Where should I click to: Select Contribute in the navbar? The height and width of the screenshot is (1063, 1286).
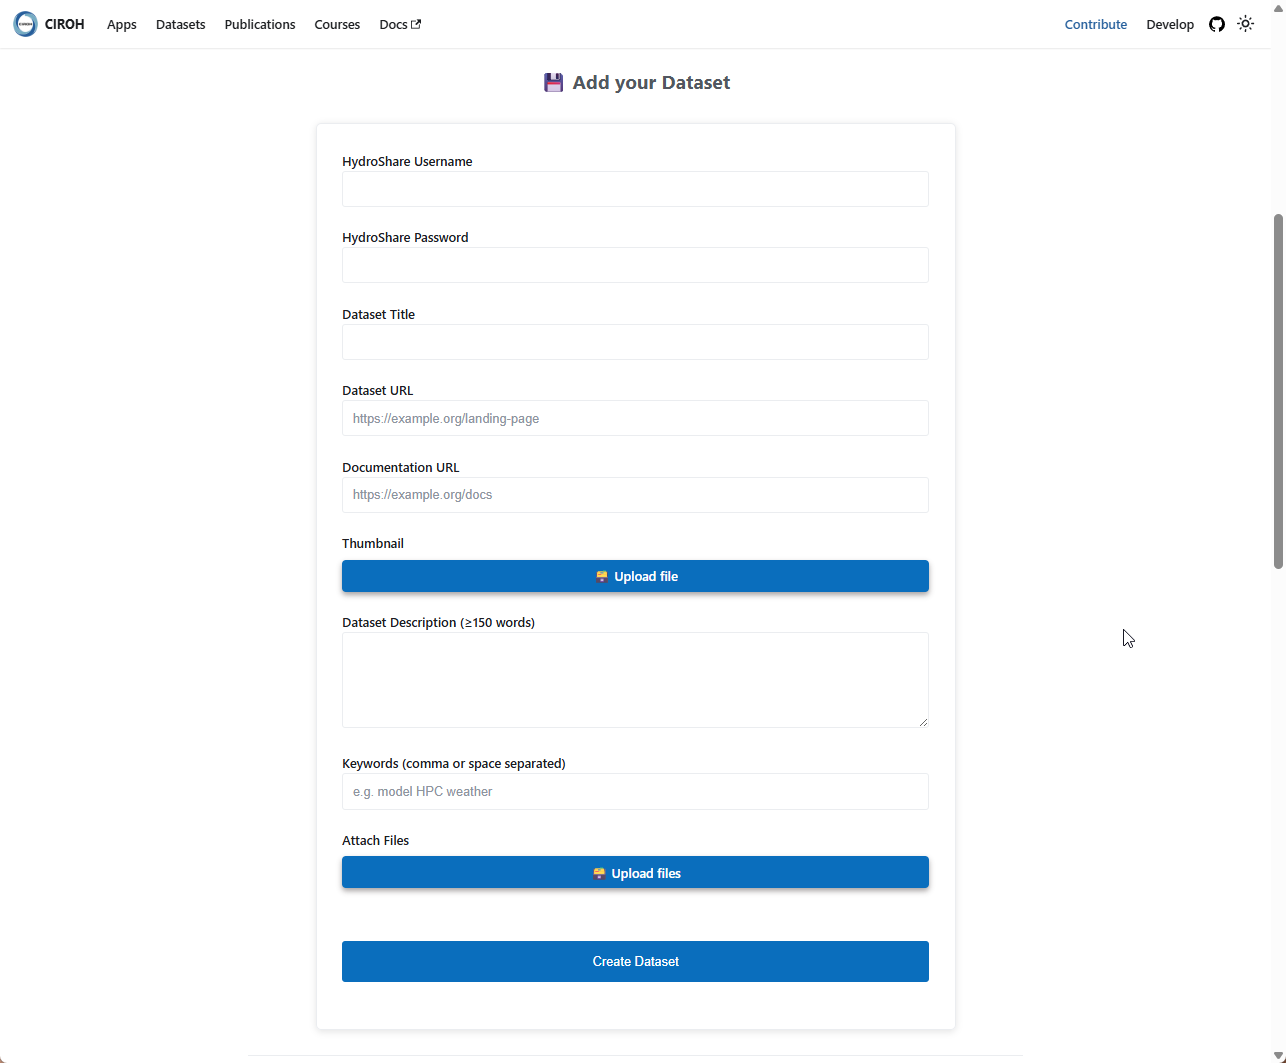(x=1096, y=24)
